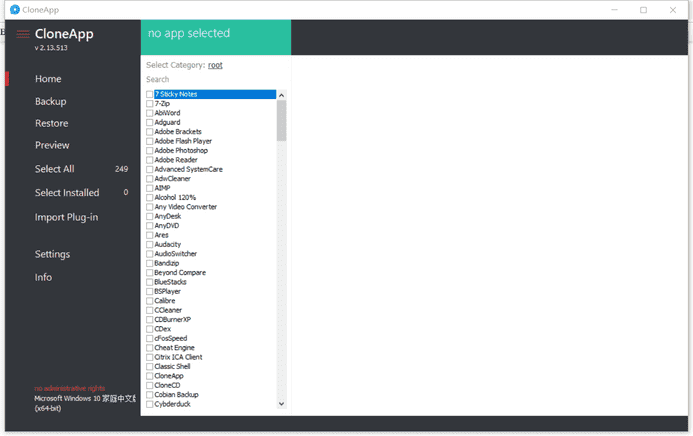Minimize the CloneApp window
693x436 pixels.
(x=614, y=10)
